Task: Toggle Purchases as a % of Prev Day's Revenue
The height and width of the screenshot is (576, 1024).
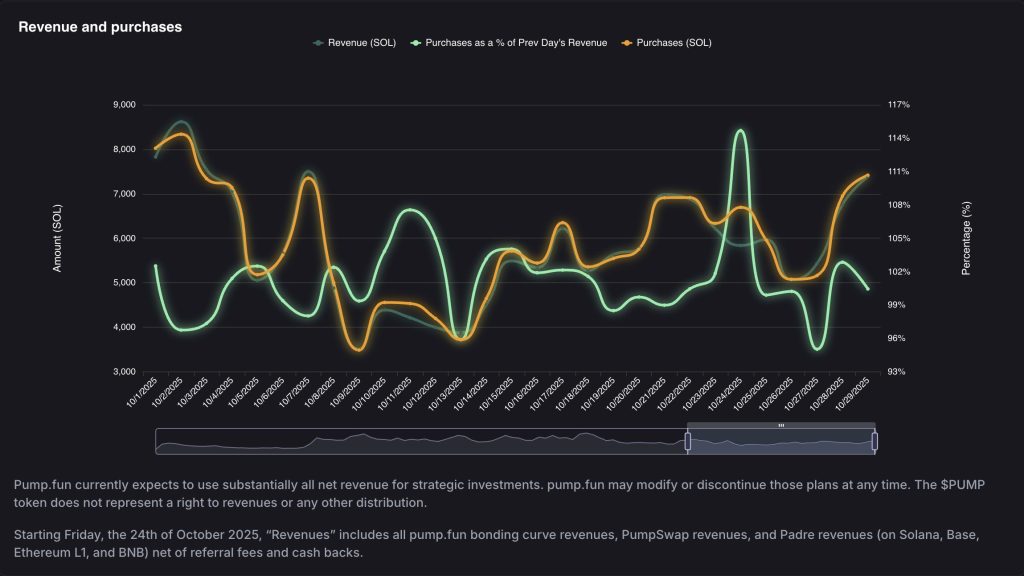Action: [514, 42]
